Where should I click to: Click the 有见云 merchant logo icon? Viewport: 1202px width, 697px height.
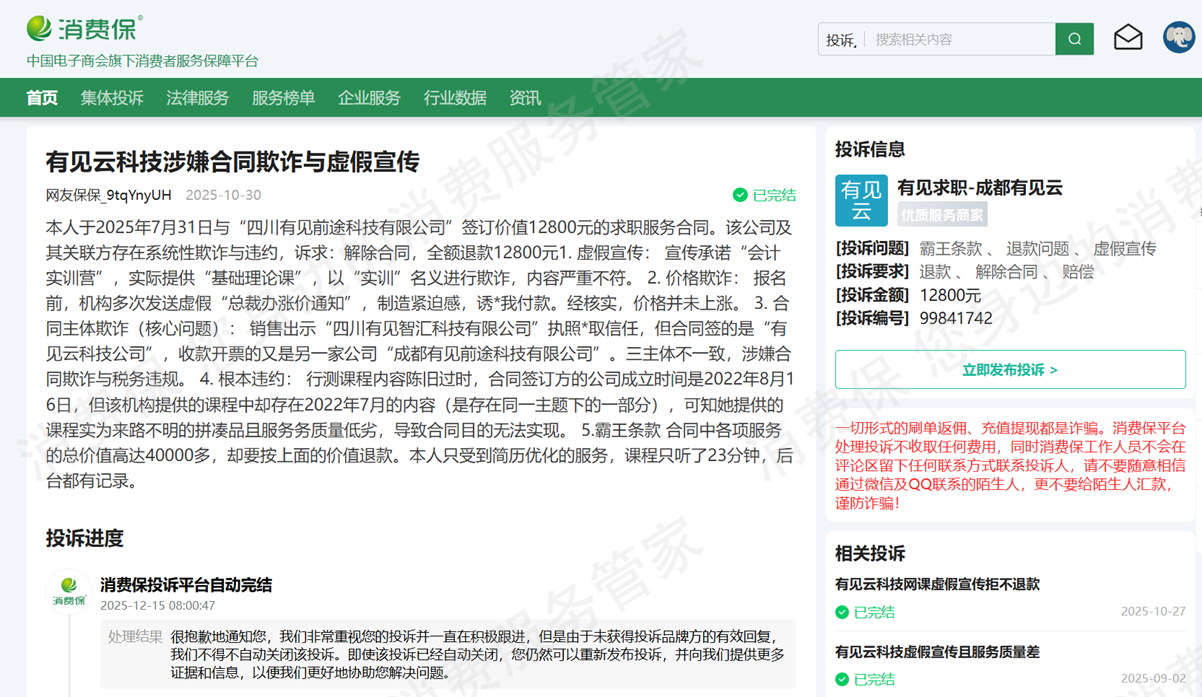click(860, 201)
